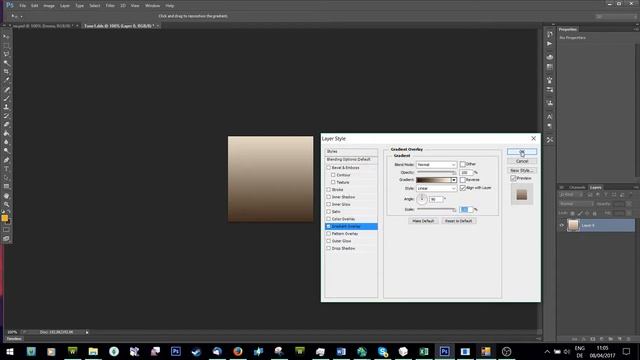Open the History panel icon
The width and height of the screenshot is (640, 360).
pos(549,34)
